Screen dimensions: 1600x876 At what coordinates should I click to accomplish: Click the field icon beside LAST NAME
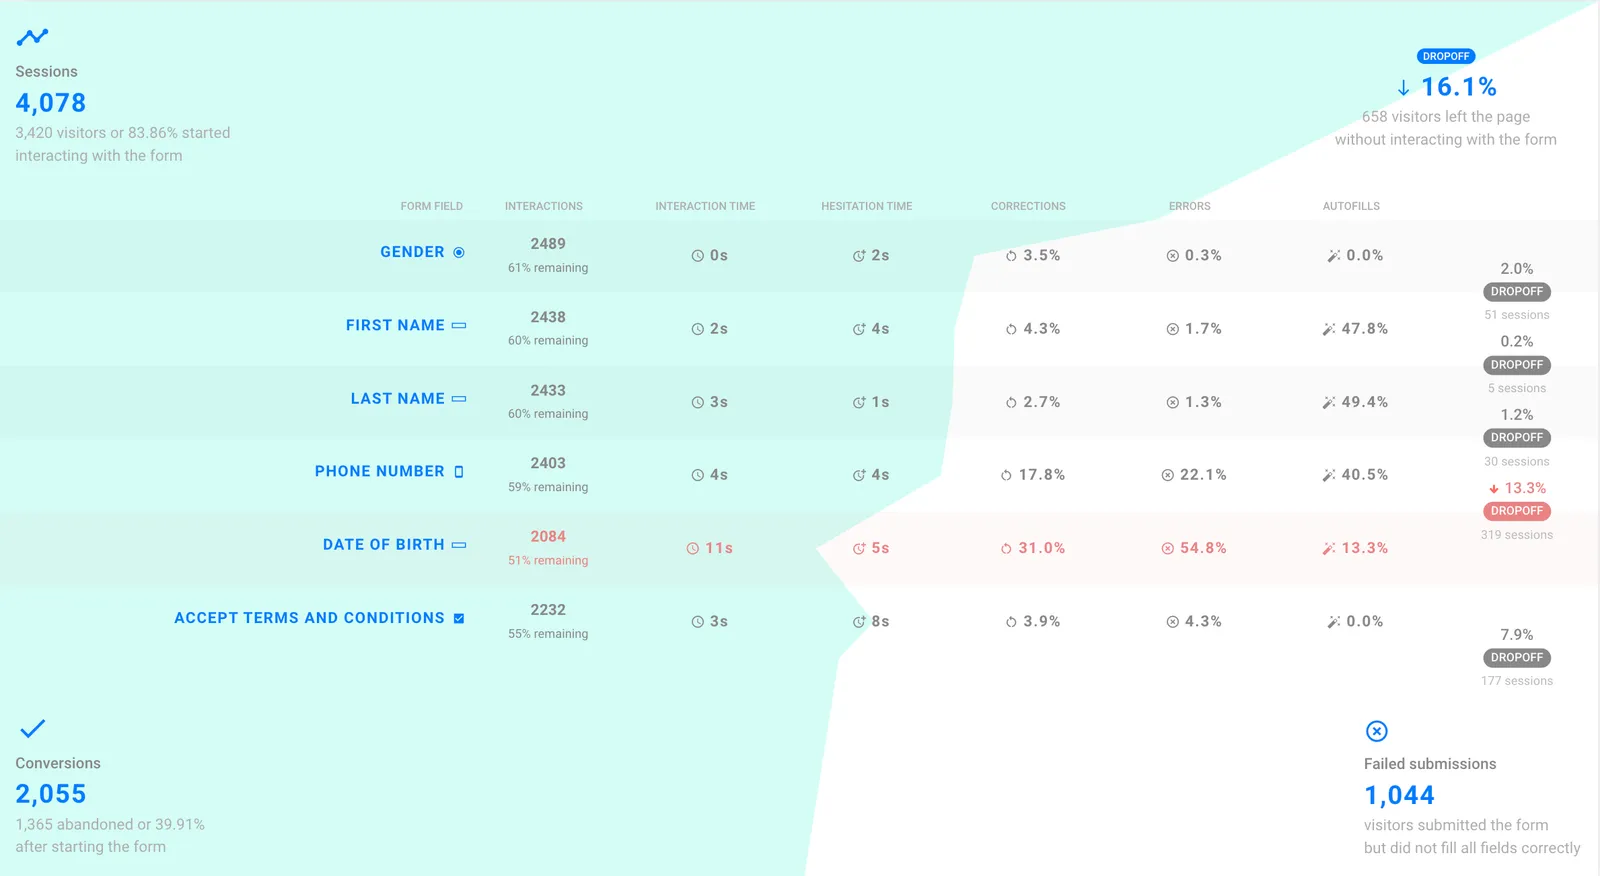click(x=459, y=398)
